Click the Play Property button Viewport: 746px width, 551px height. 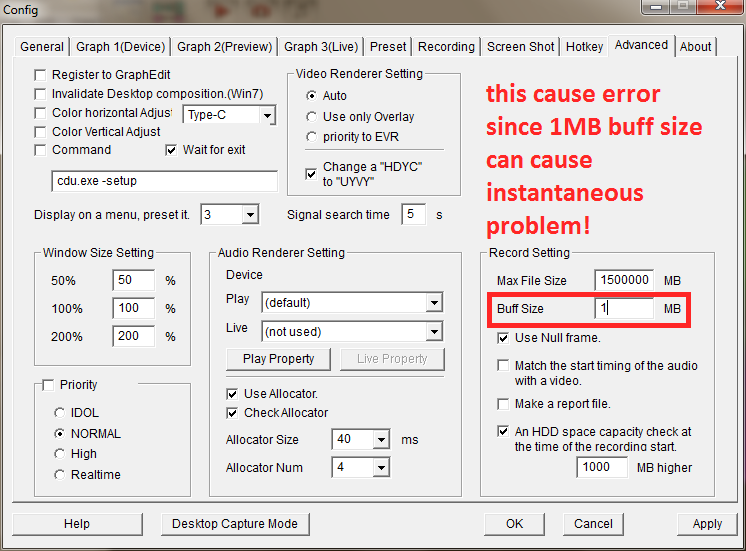pos(278,359)
